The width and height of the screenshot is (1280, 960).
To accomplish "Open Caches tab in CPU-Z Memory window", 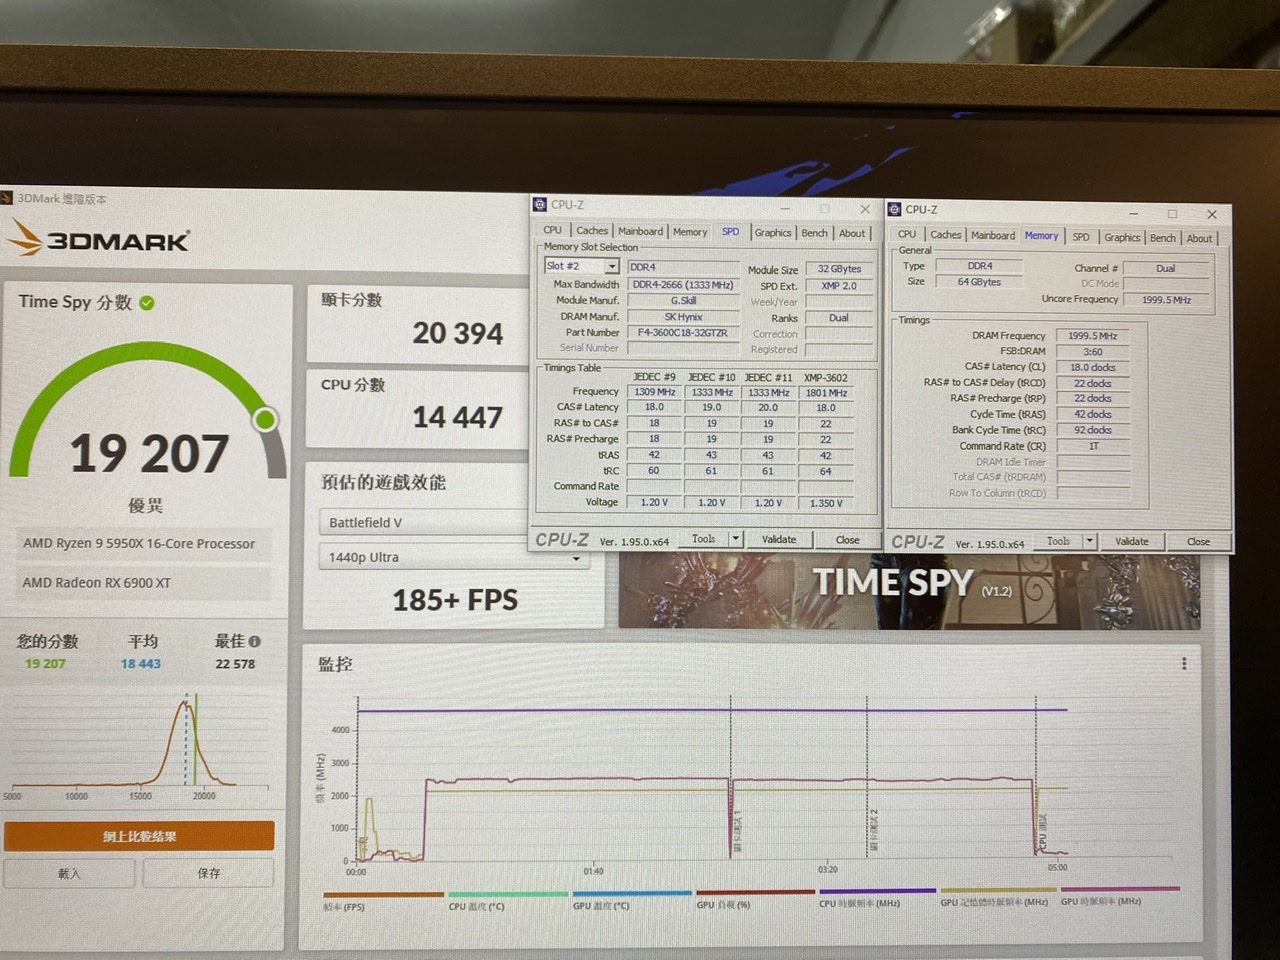I will (x=945, y=235).
